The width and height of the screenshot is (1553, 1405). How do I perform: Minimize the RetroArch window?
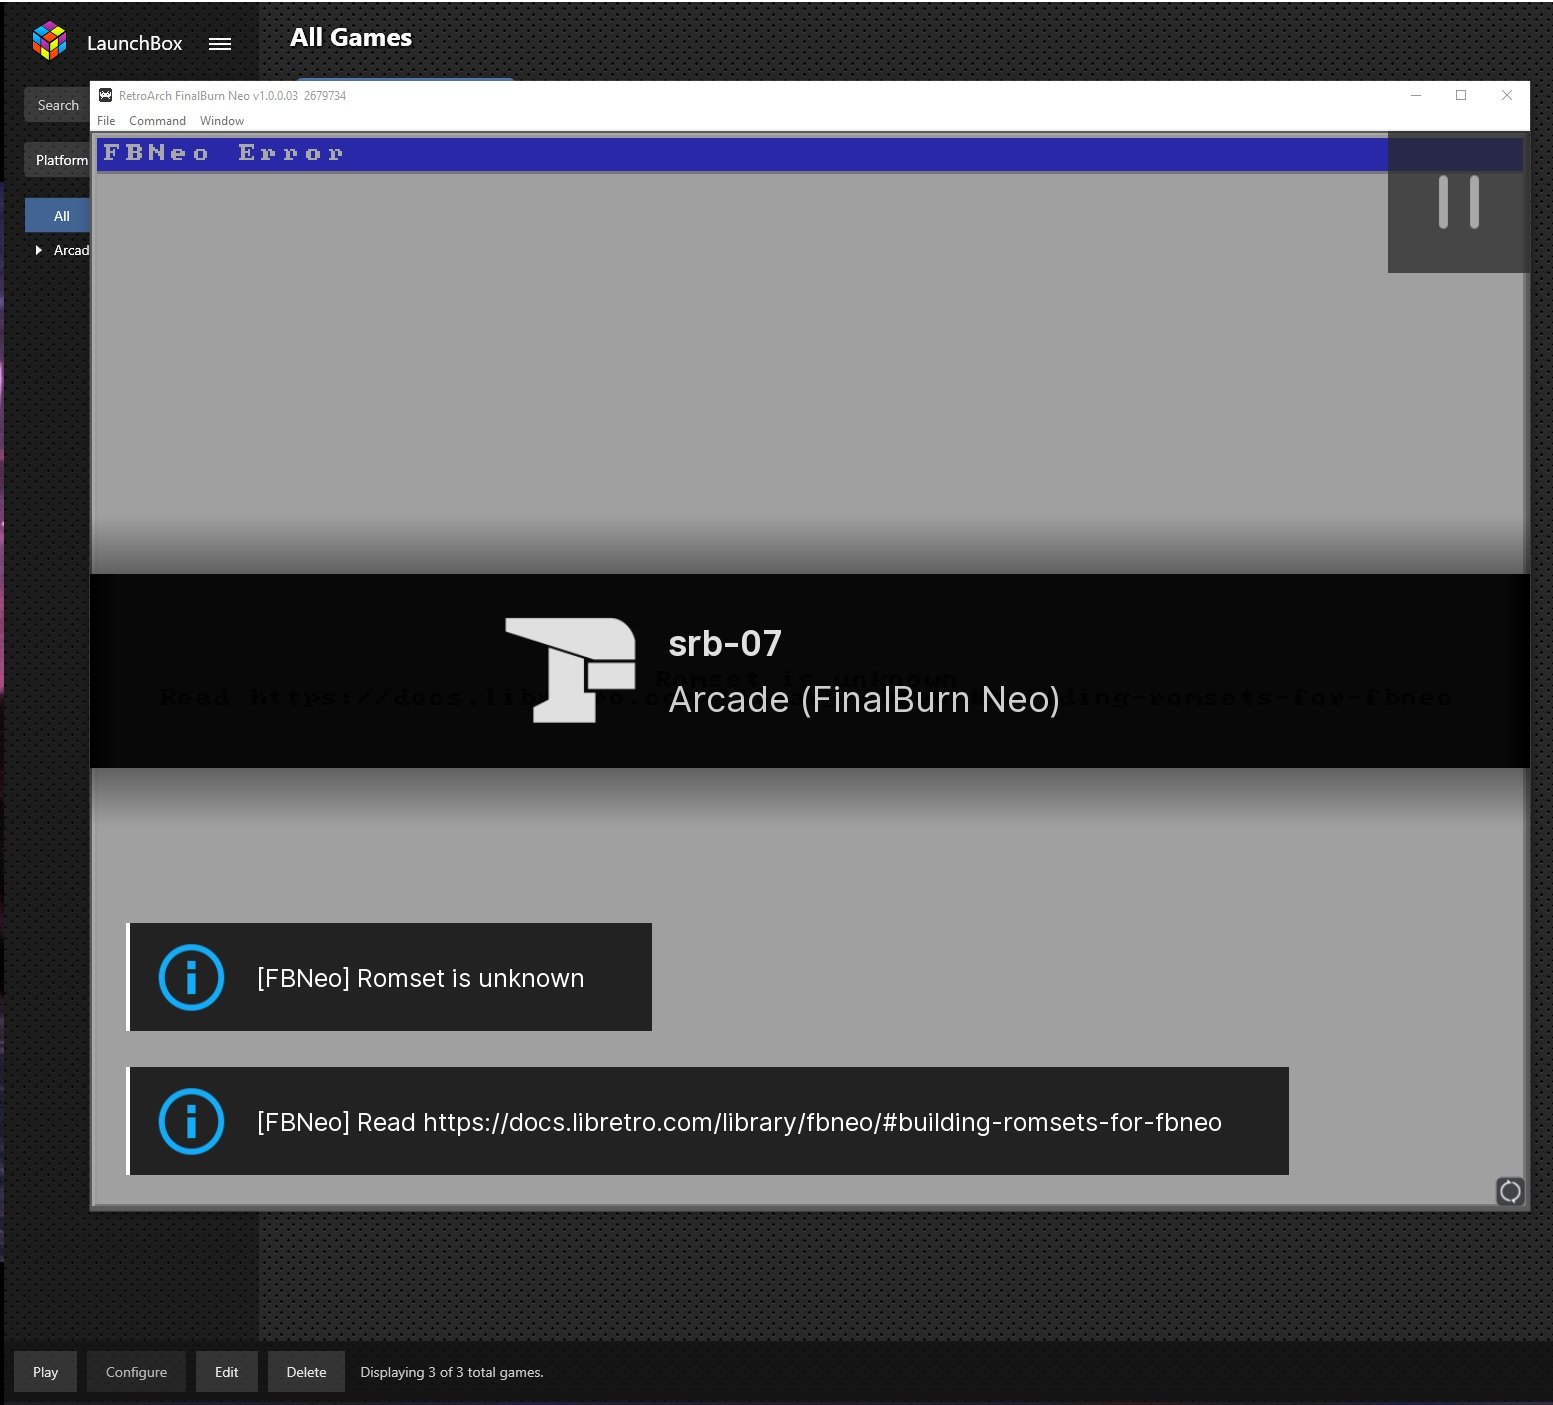pos(1416,95)
